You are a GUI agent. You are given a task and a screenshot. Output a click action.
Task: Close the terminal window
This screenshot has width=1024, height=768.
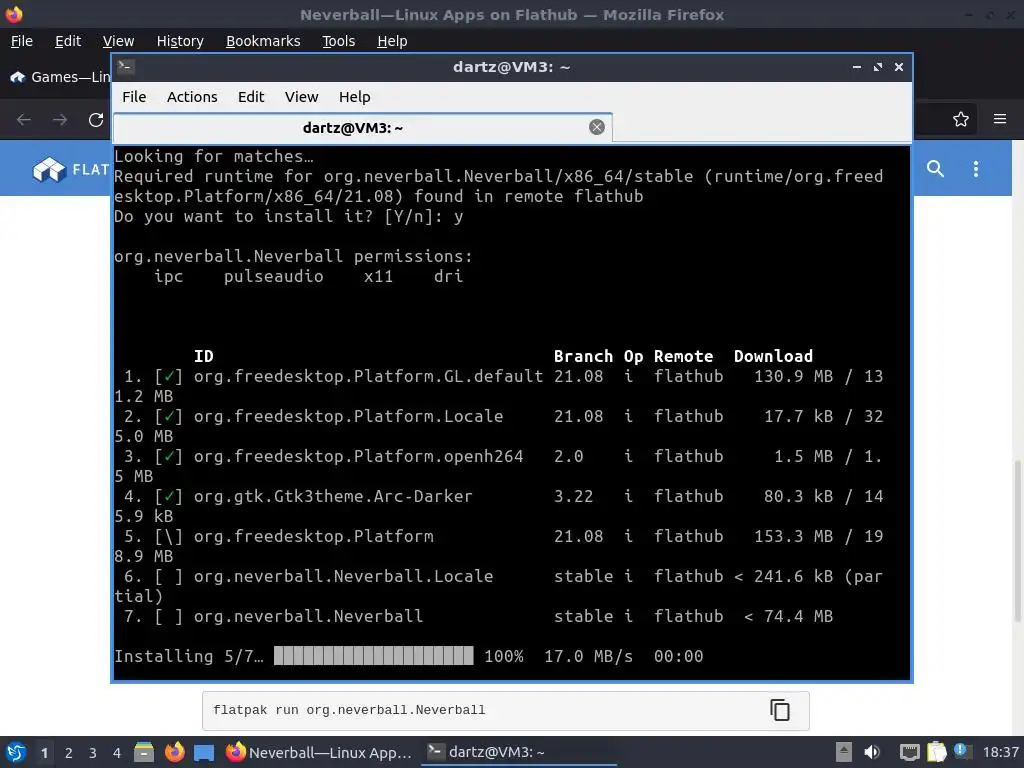[x=899, y=67]
